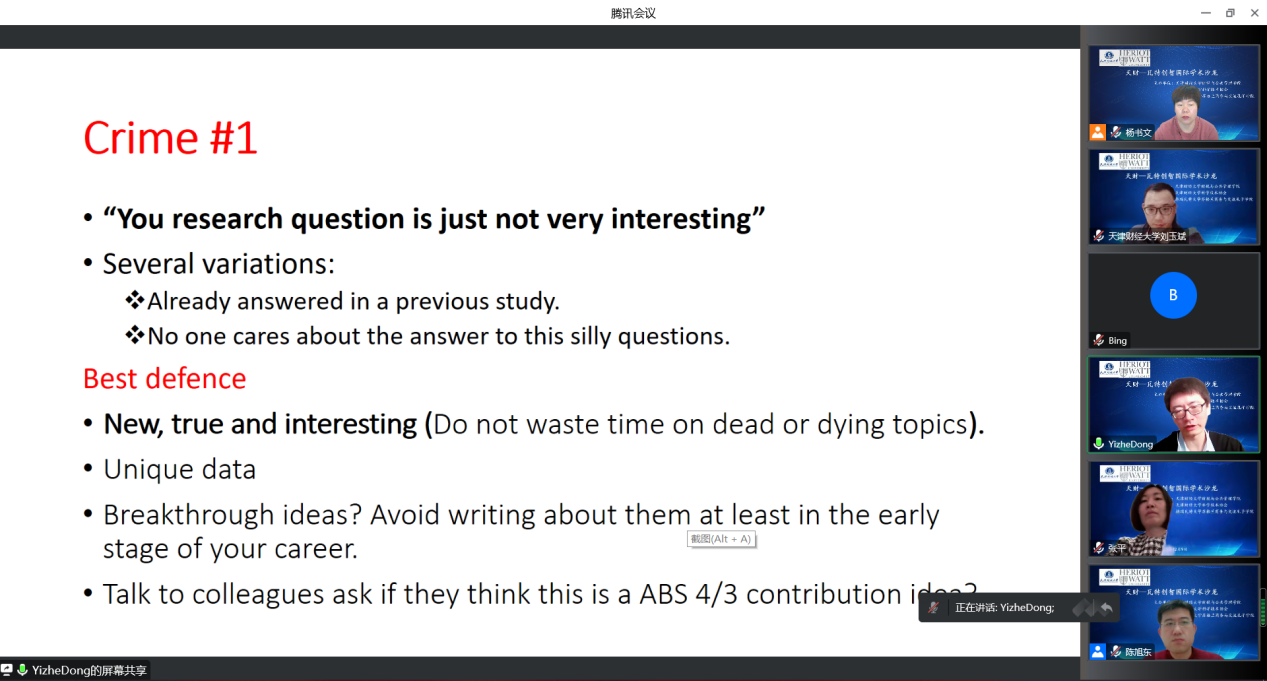Click the 腾讯会议 window title
Image resolution: width=1267 pixels, height=681 pixels.
633,13
